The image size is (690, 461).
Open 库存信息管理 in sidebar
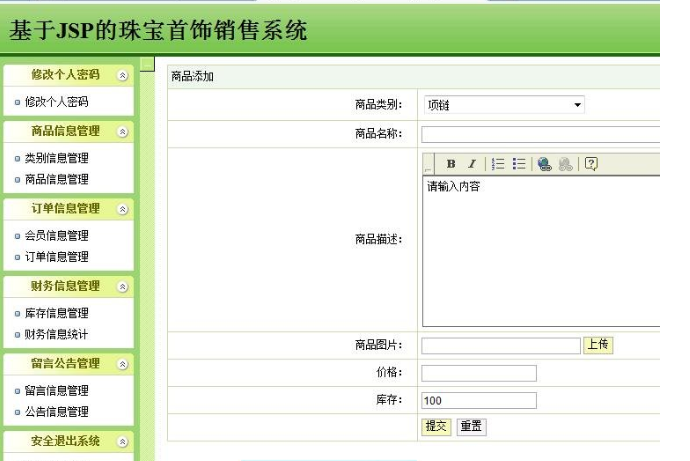[56, 313]
